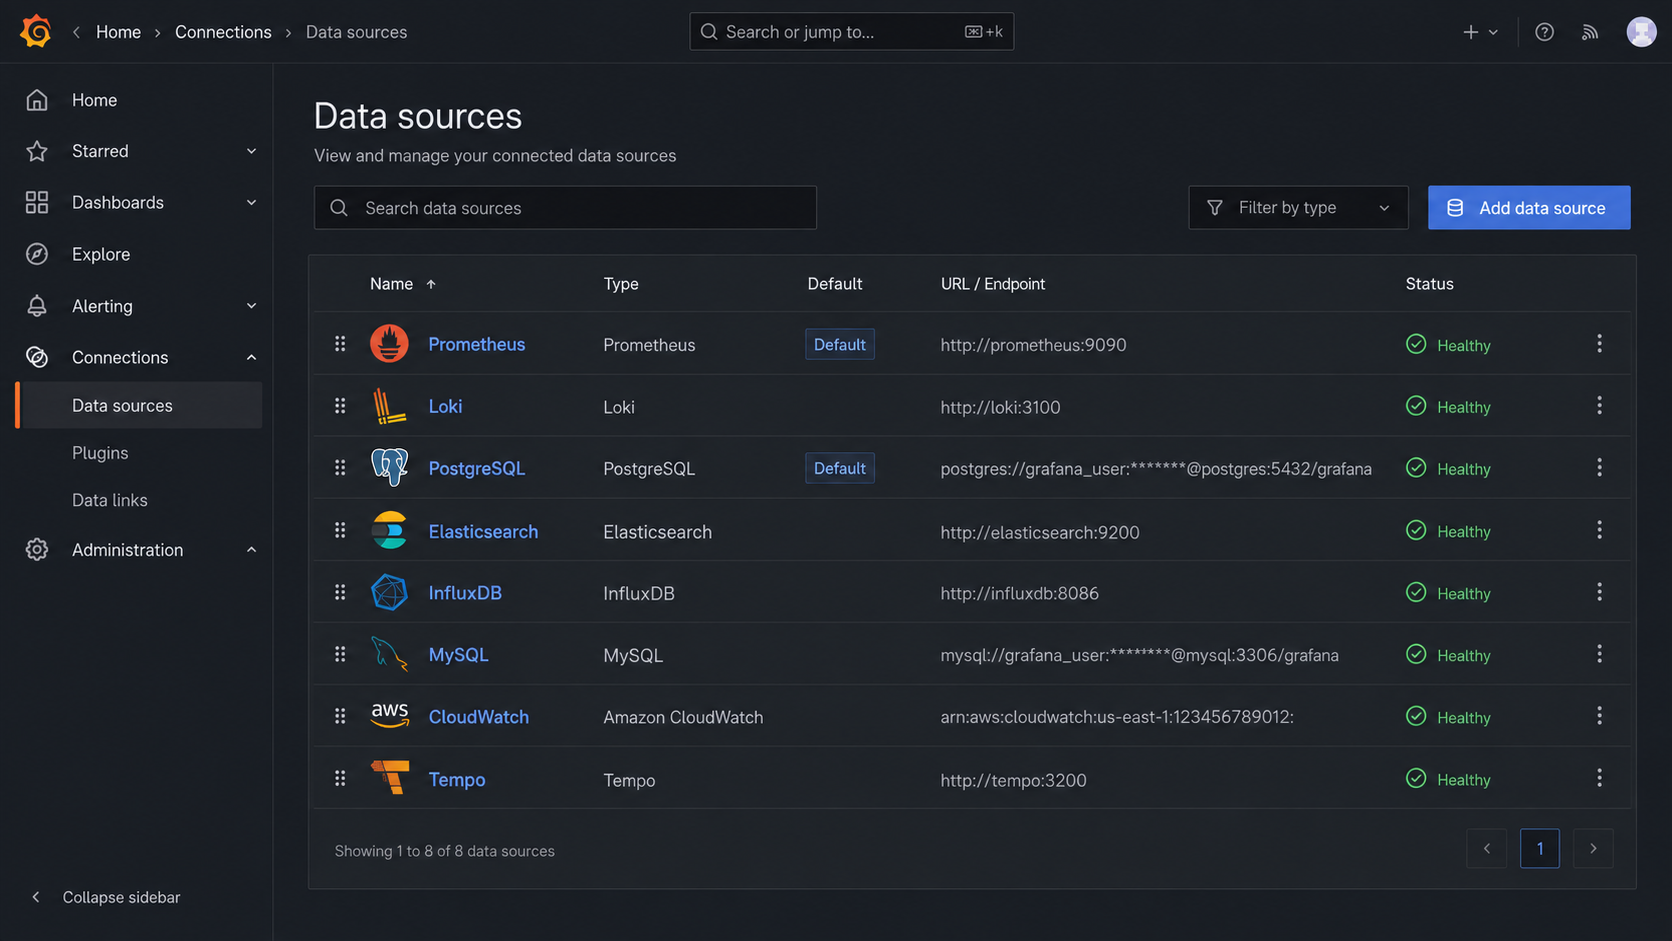Open the Prometheus data source link

tap(477, 344)
